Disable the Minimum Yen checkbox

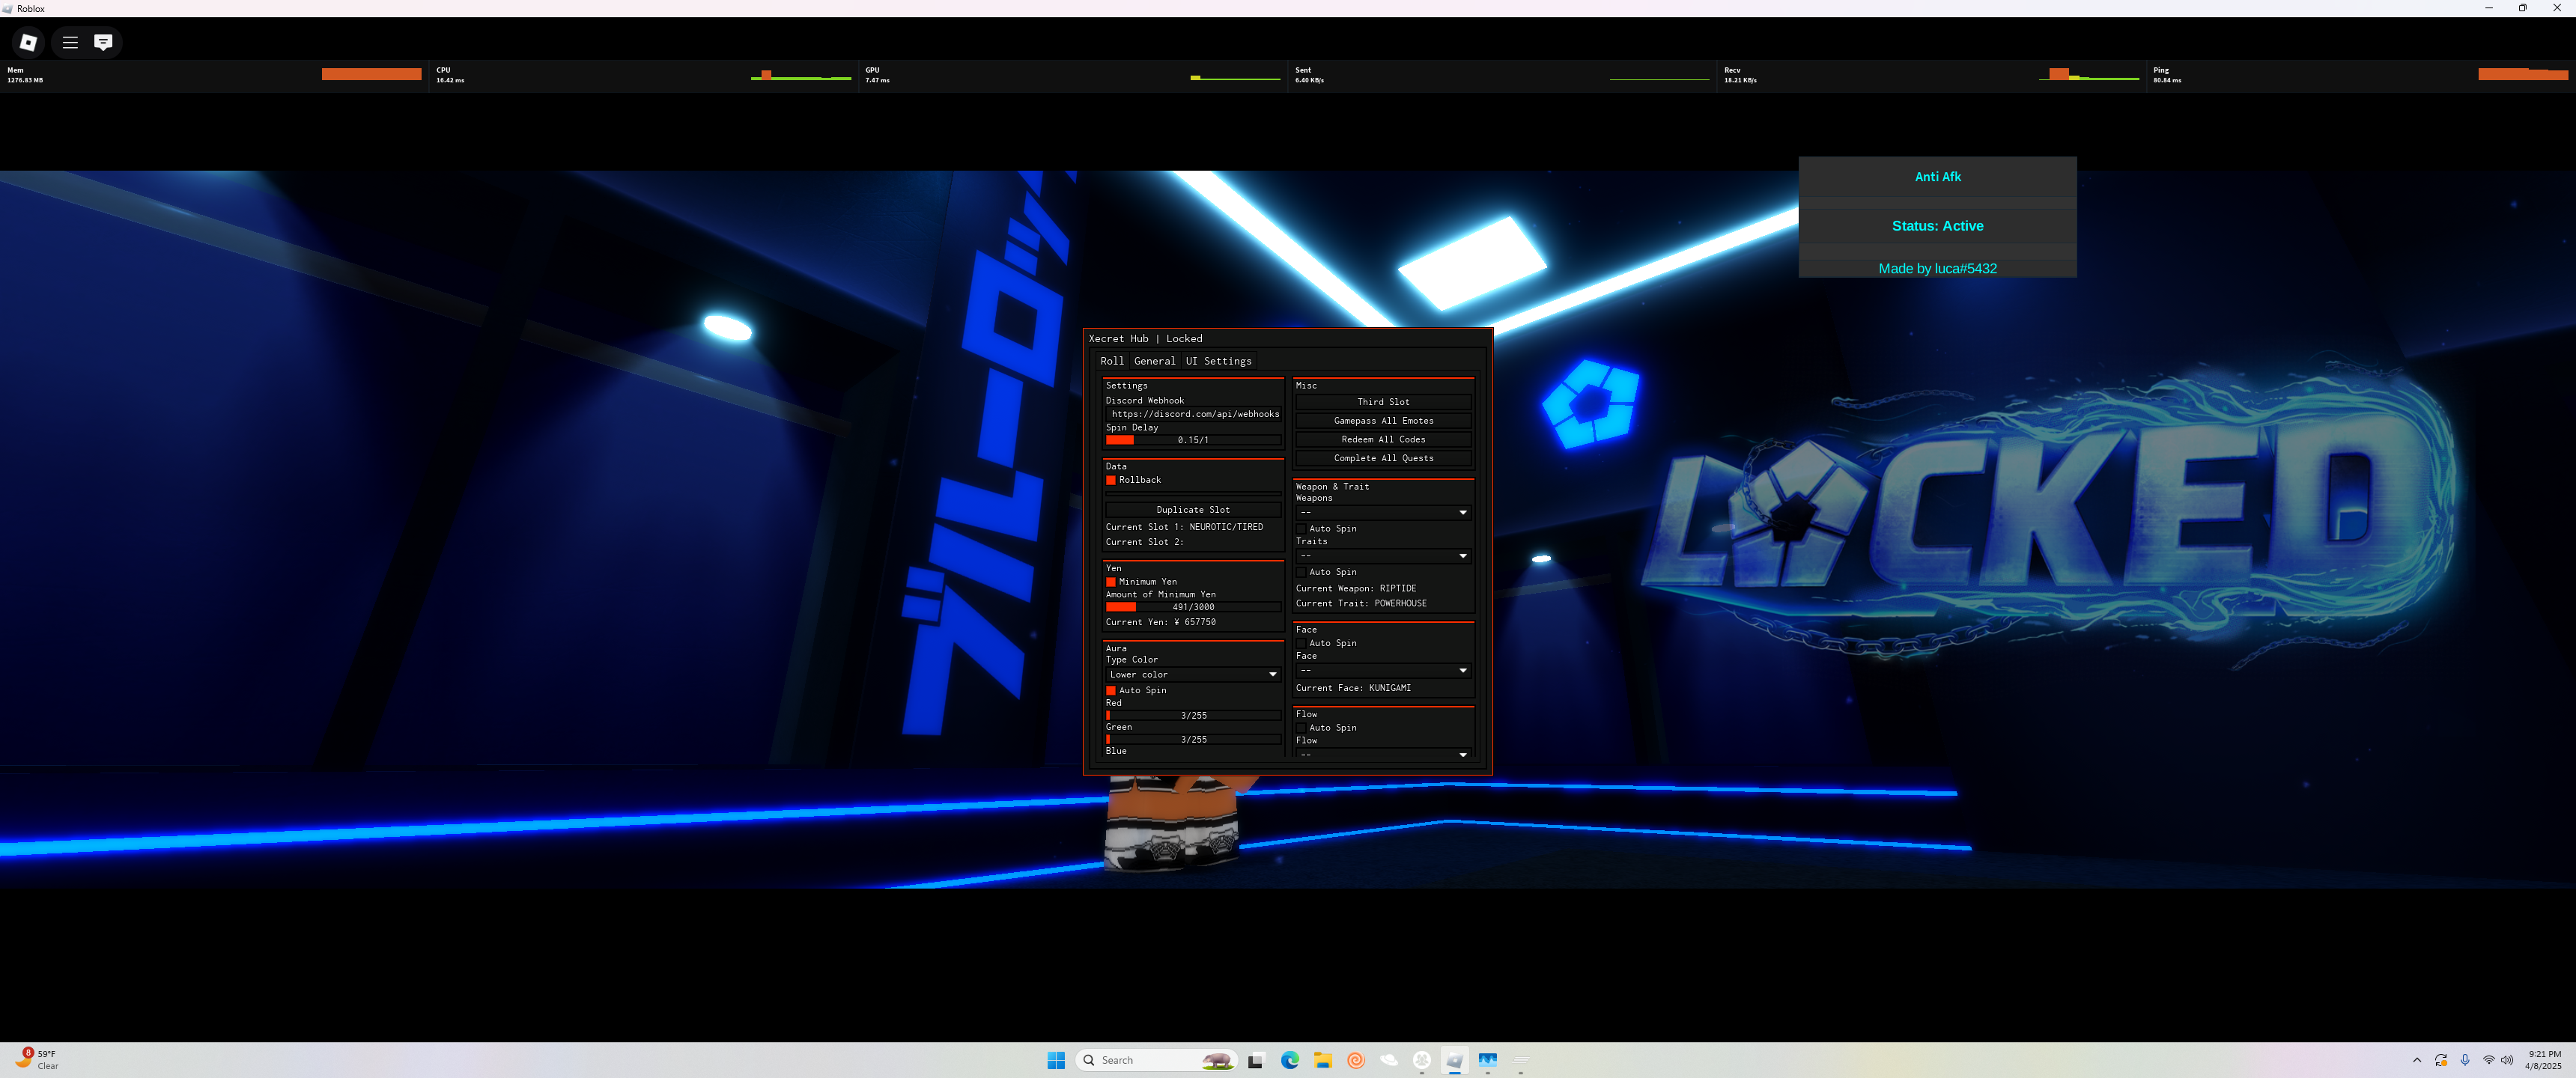[x=1110, y=582]
